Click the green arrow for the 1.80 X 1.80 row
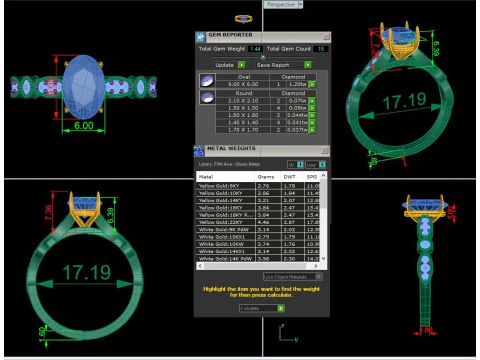This screenshot has height=360, width=480. pos(312,115)
